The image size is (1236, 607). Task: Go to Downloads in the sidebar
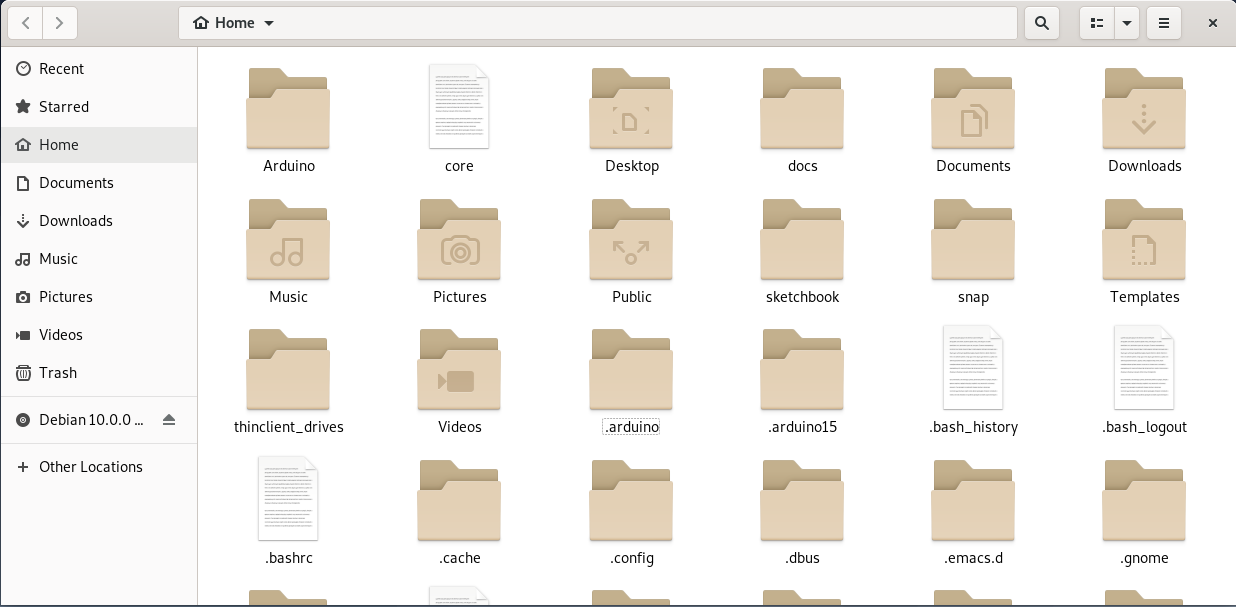coord(99,221)
